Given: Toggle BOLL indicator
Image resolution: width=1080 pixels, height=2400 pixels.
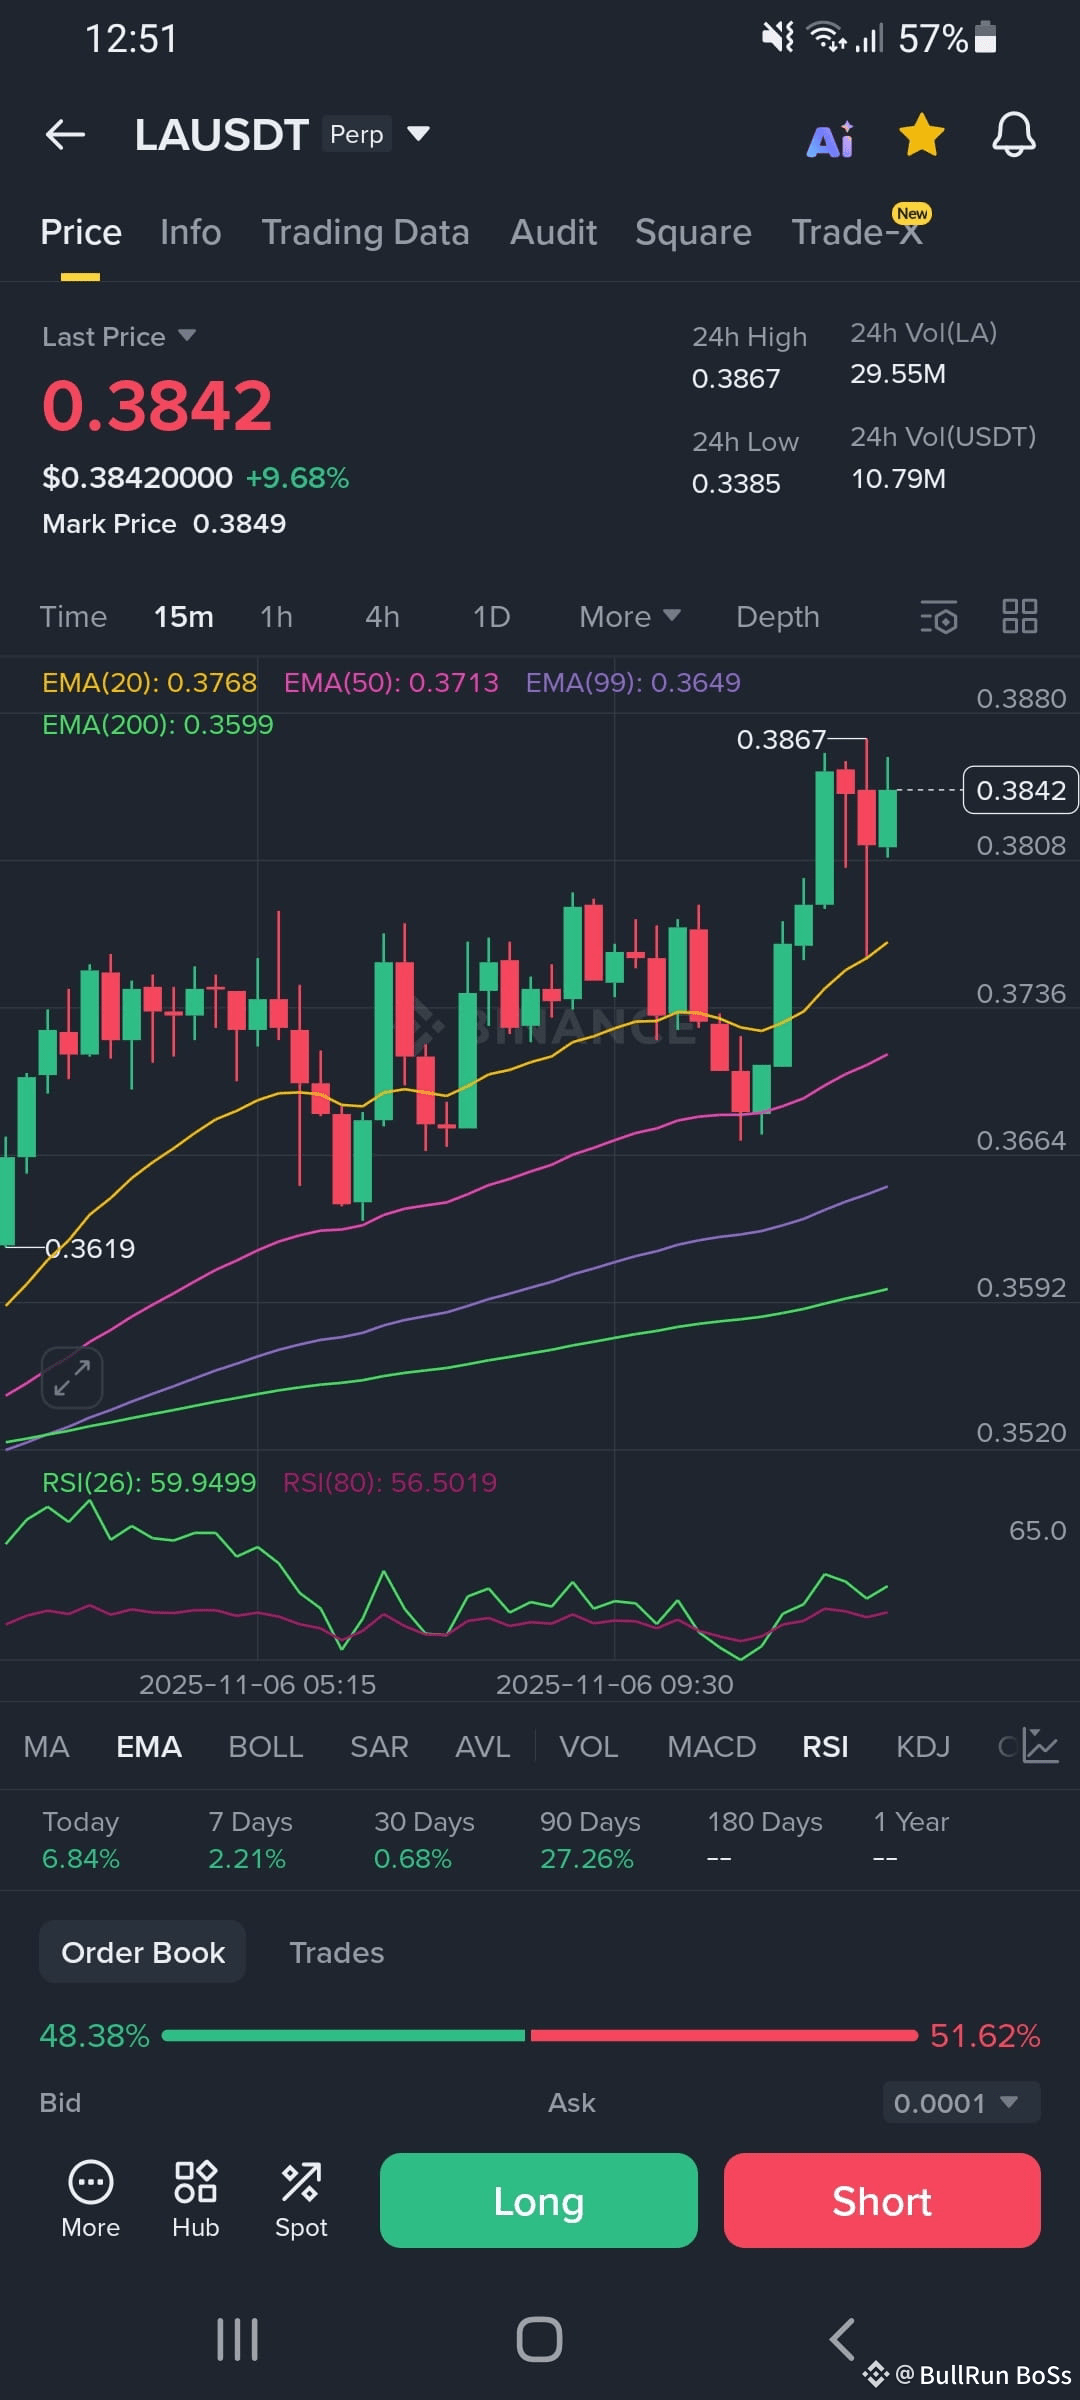Looking at the screenshot, I should [266, 1747].
